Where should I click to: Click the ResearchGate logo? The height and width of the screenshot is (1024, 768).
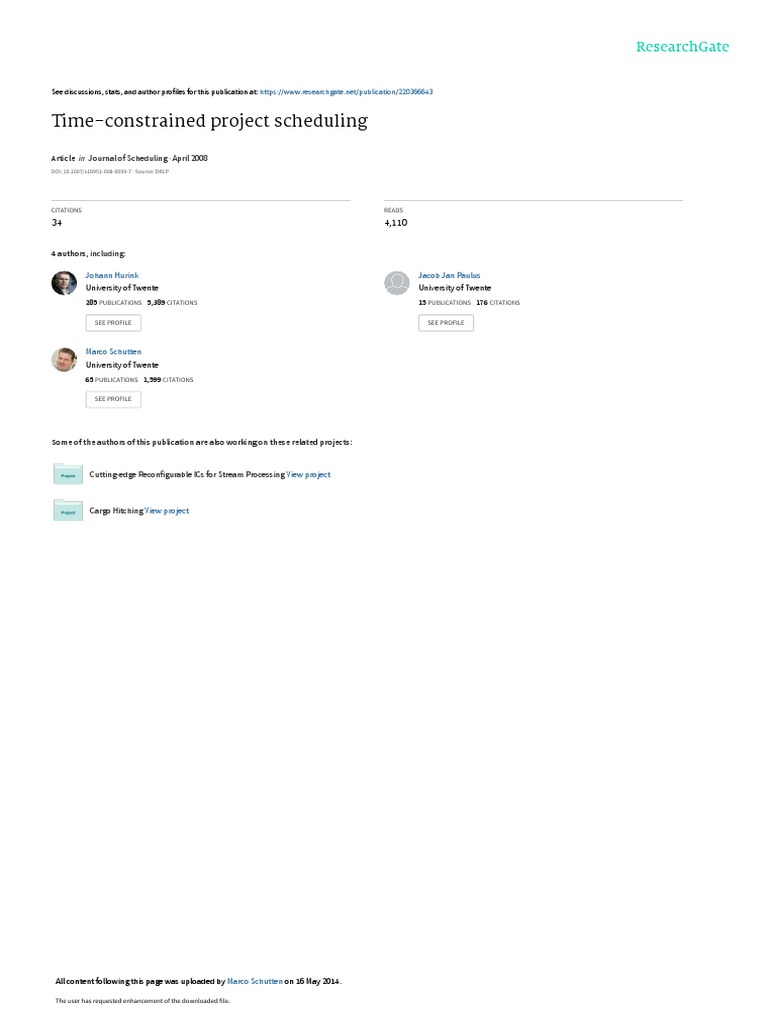coord(682,46)
